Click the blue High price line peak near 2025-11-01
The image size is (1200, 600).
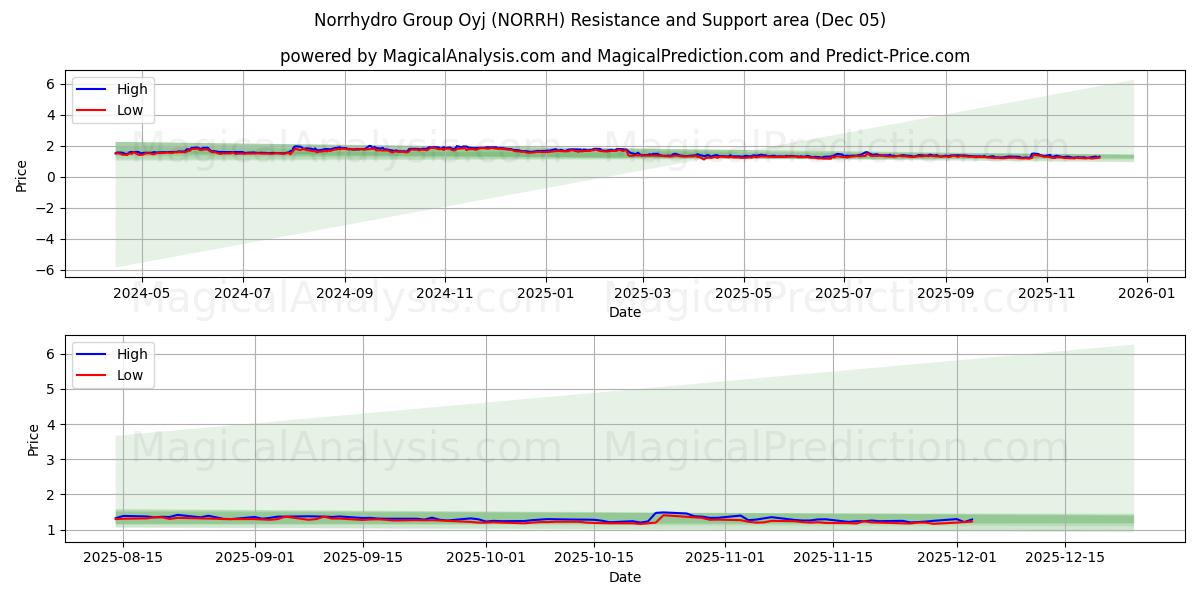[660, 512]
